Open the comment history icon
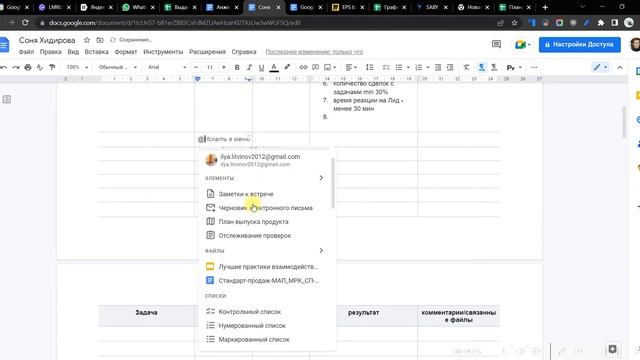 point(496,44)
